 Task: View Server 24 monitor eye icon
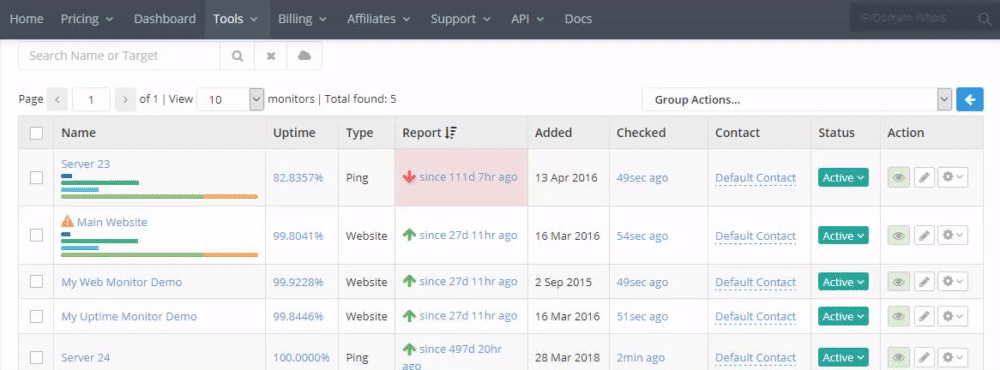click(x=899, y=357)
